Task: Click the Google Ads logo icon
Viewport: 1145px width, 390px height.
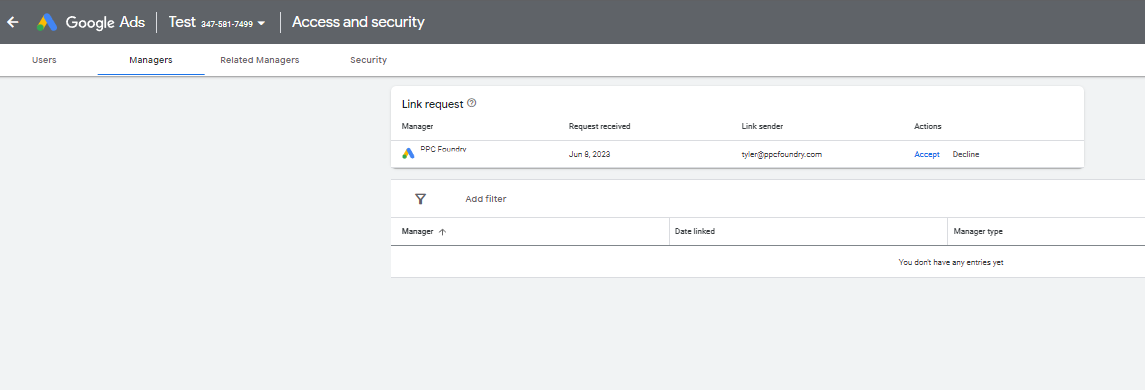Action: tap(47, 22)
